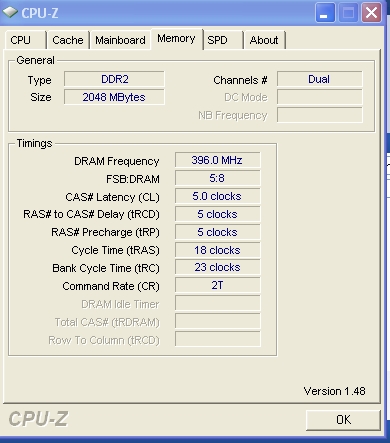The image size is (390, 443).
Task: Click the empty Total CAS# (tRDRAM) field
Action: point(218,322)
